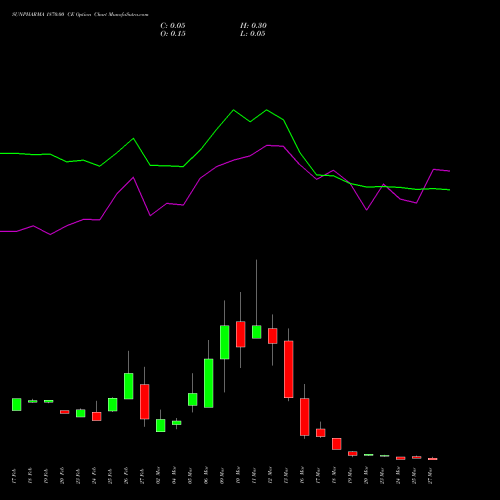Select the large red candle for 13 Mar

[289, 369]
